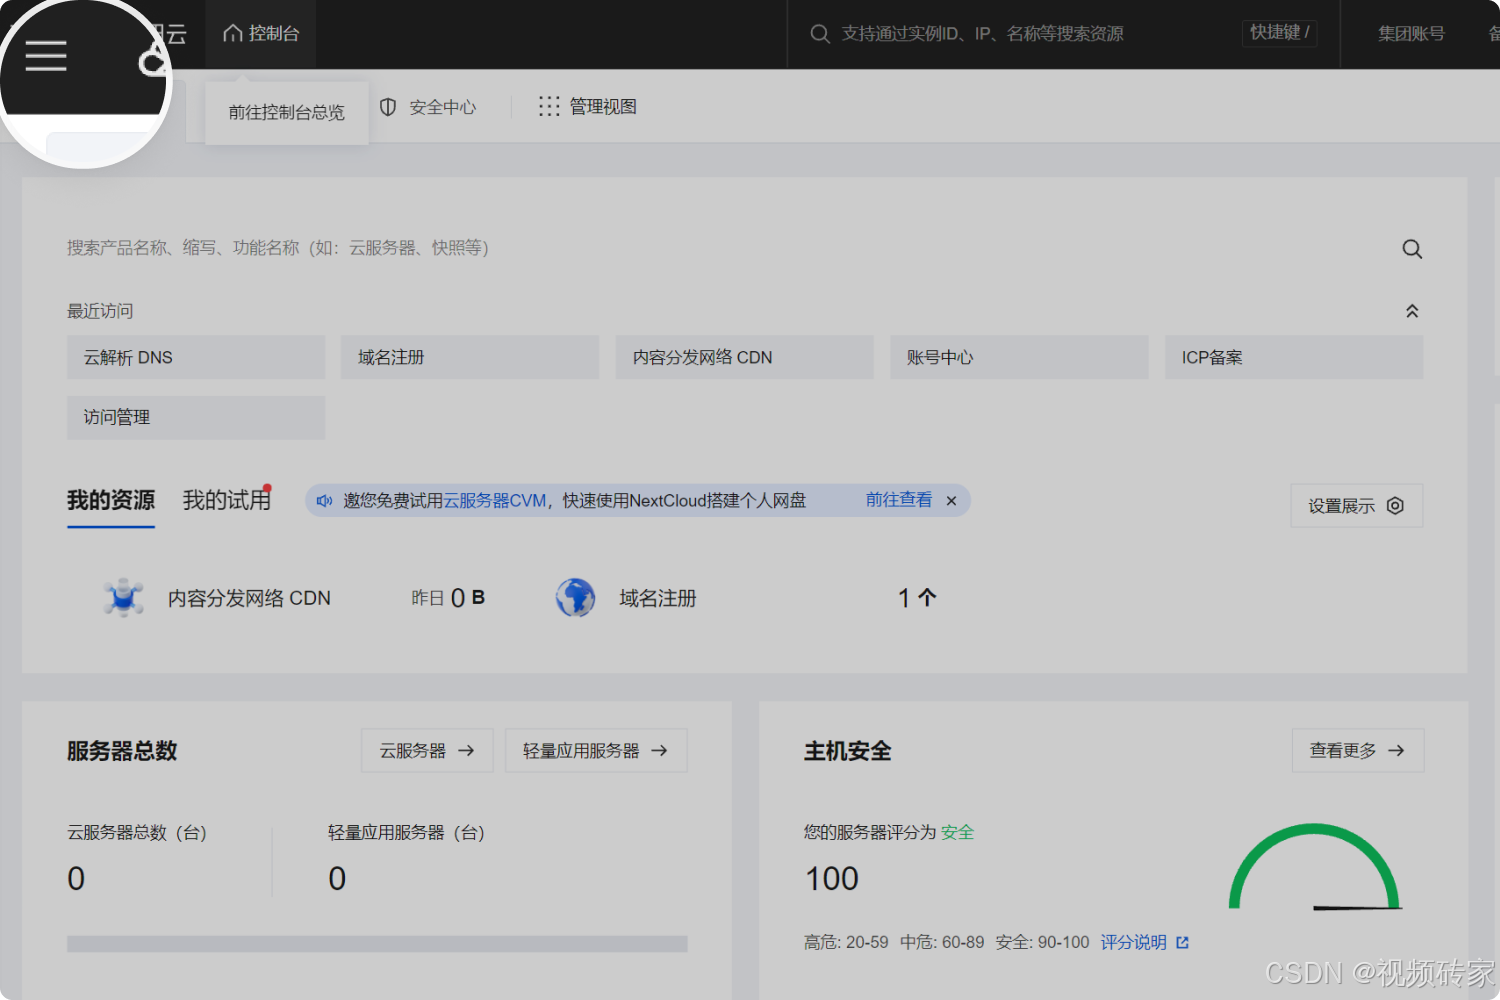This screenshot has width=1500, height=1000.
Task: Click the 昨日 0 B traffic value
Action: pos(448,598)
